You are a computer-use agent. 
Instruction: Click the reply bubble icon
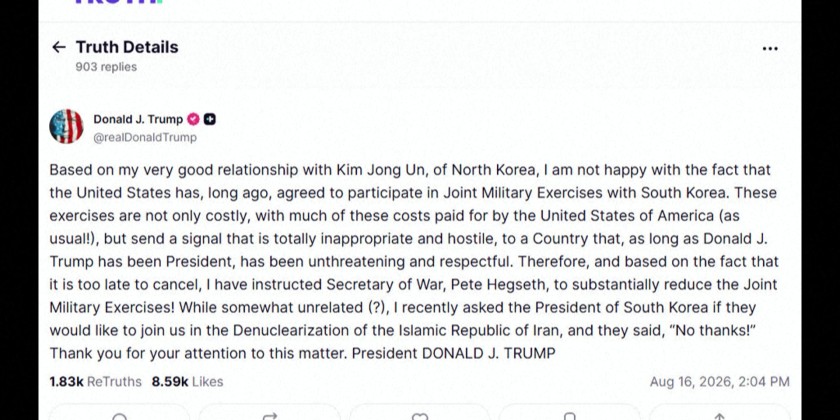pos(119,416)
